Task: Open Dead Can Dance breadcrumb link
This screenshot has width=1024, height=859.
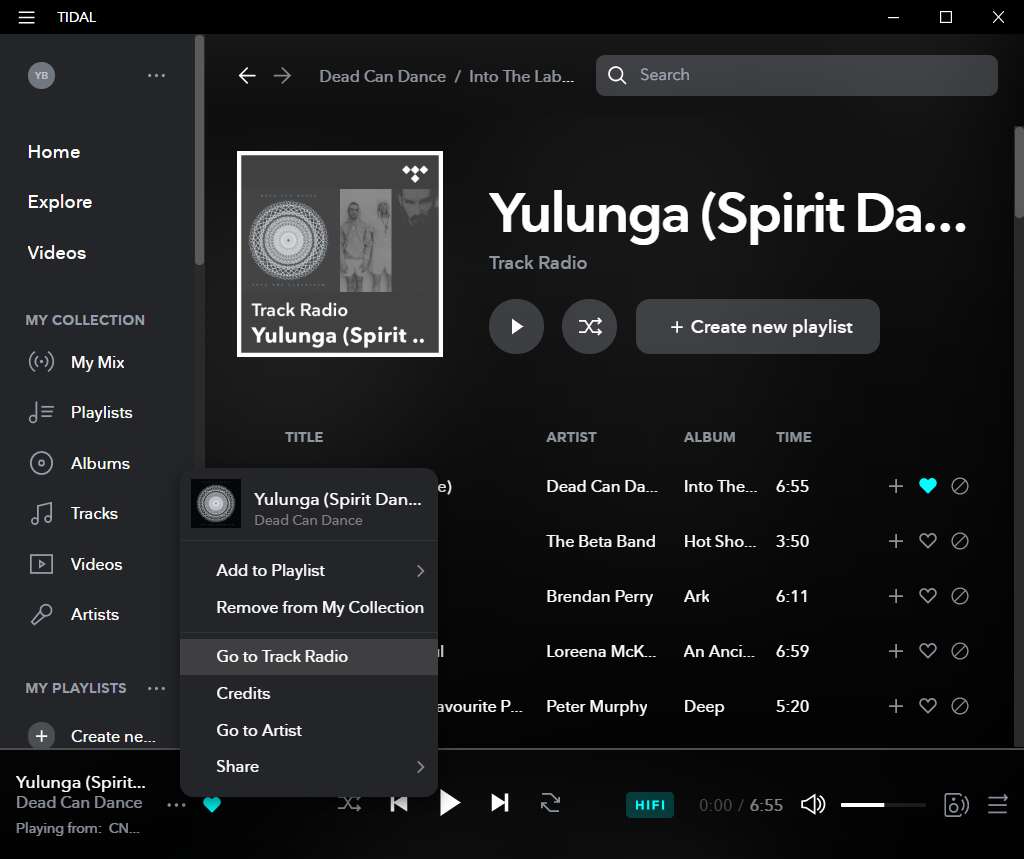Action: [x=382, y=76]
